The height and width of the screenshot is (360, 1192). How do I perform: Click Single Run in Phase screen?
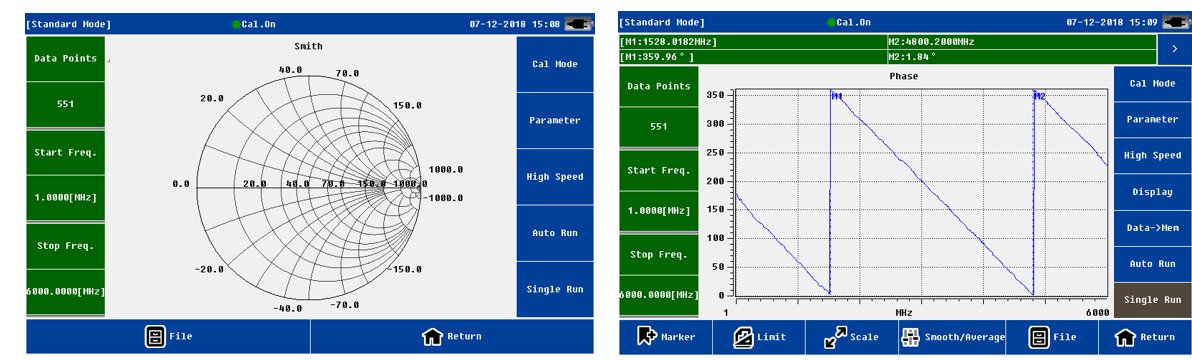pos(1152,299)
